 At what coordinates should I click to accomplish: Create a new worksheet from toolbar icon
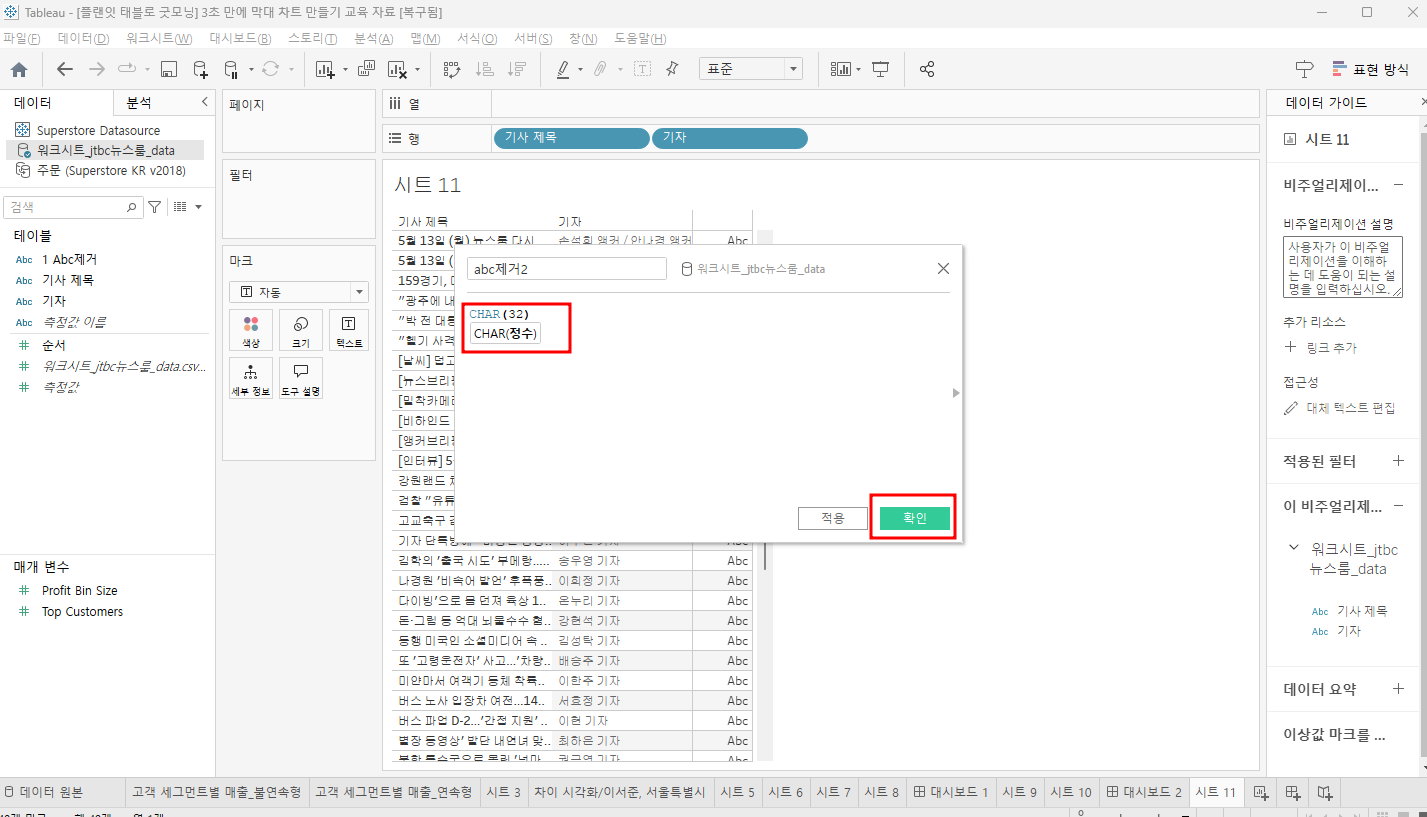(325, 69)
